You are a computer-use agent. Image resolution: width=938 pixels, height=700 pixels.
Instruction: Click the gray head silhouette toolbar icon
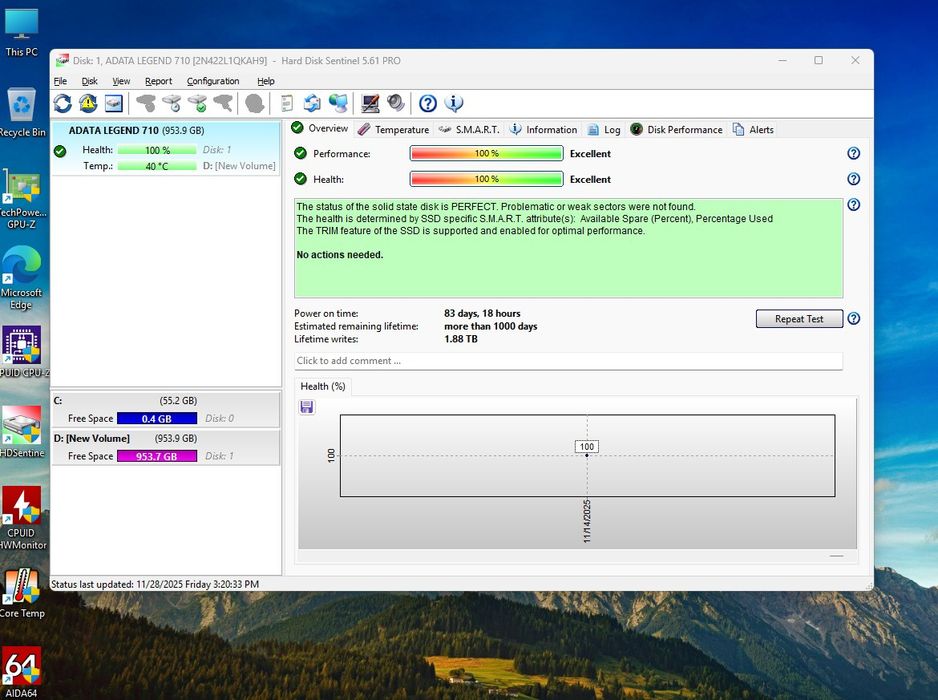tap(255, 104)
